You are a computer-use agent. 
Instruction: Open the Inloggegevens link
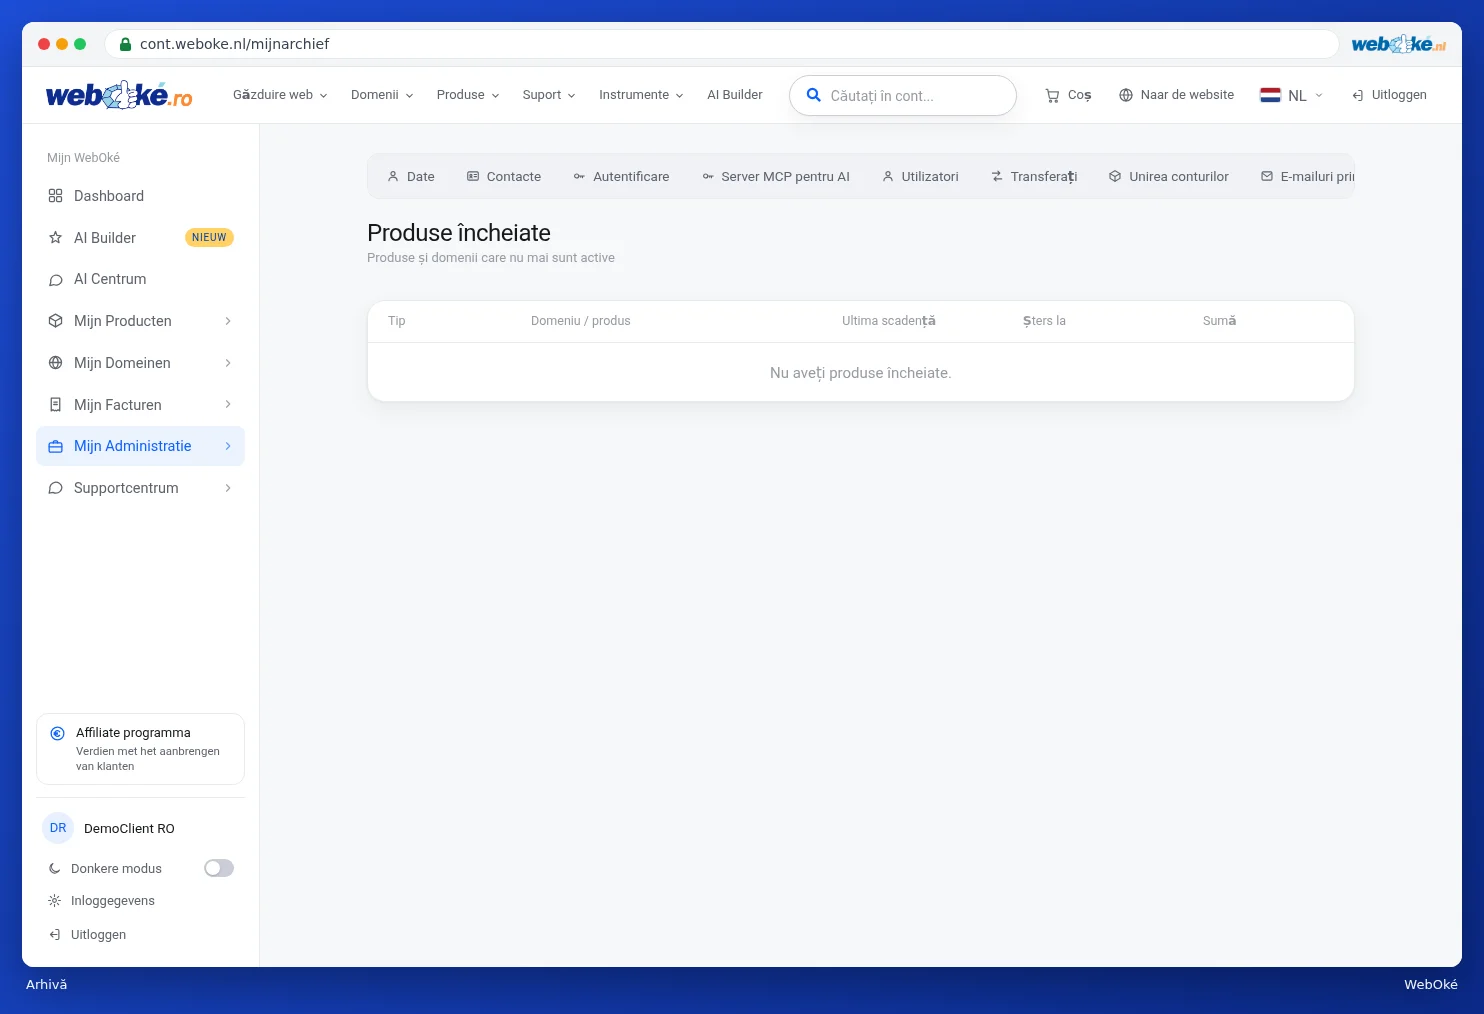click(113, 901)
